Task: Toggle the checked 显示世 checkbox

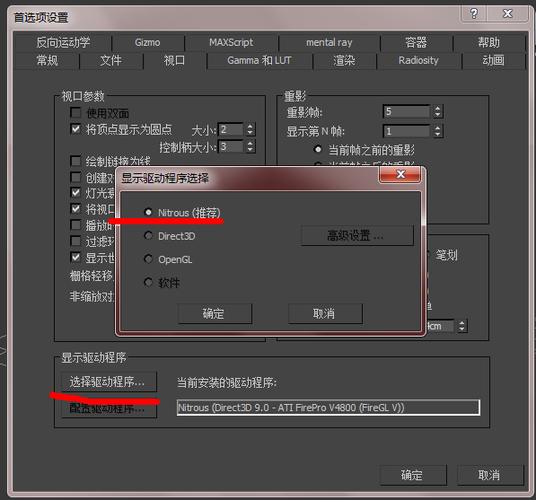Action: 75,257
